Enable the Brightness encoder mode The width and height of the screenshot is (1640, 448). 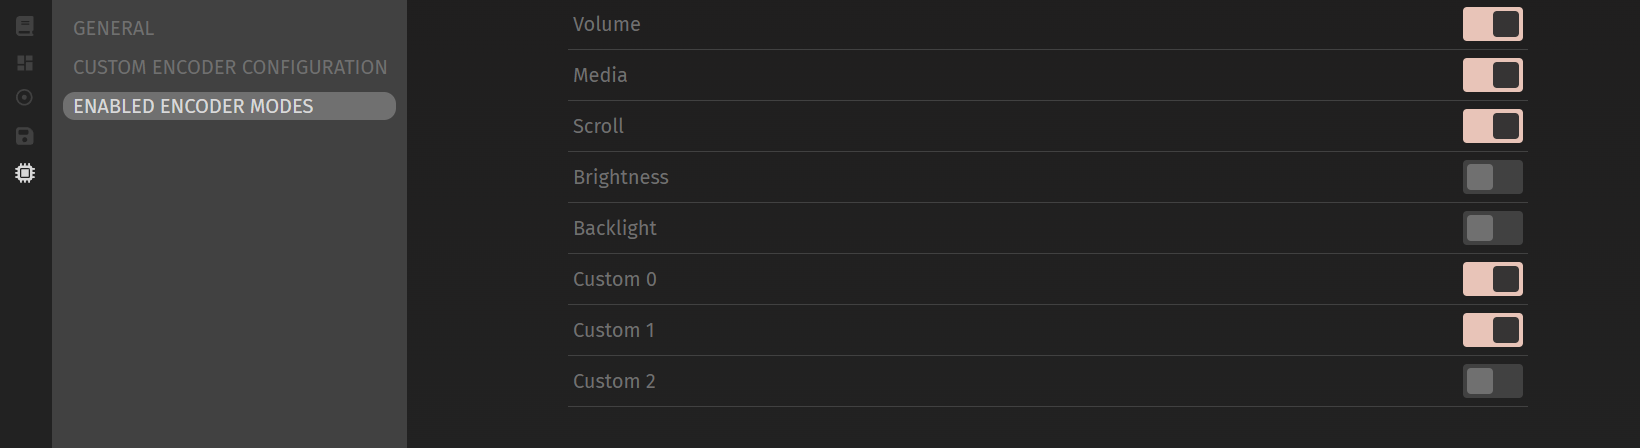click(1492, 177)
